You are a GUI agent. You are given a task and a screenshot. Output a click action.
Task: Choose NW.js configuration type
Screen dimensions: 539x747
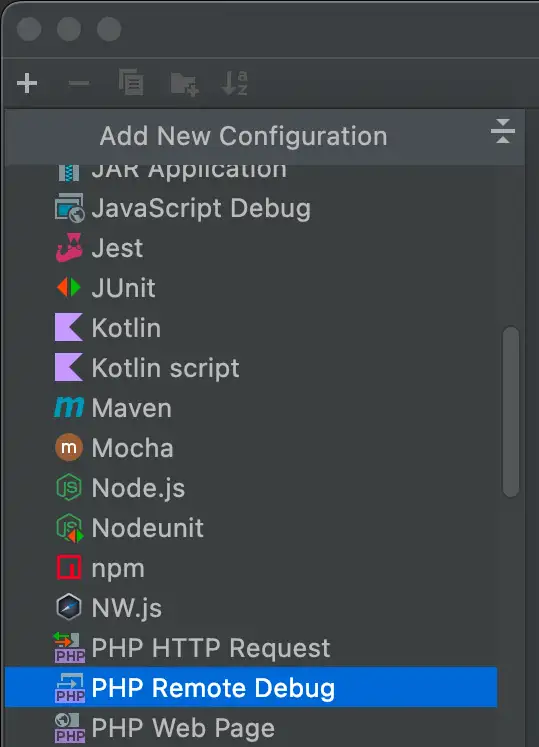[251, 608]
